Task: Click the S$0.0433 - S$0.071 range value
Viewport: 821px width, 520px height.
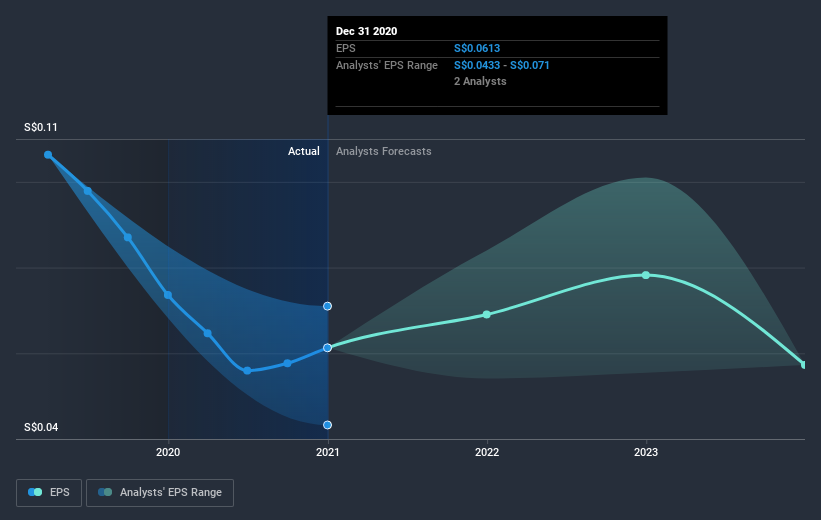Action: pyautogui.click(x=502, y=65)
